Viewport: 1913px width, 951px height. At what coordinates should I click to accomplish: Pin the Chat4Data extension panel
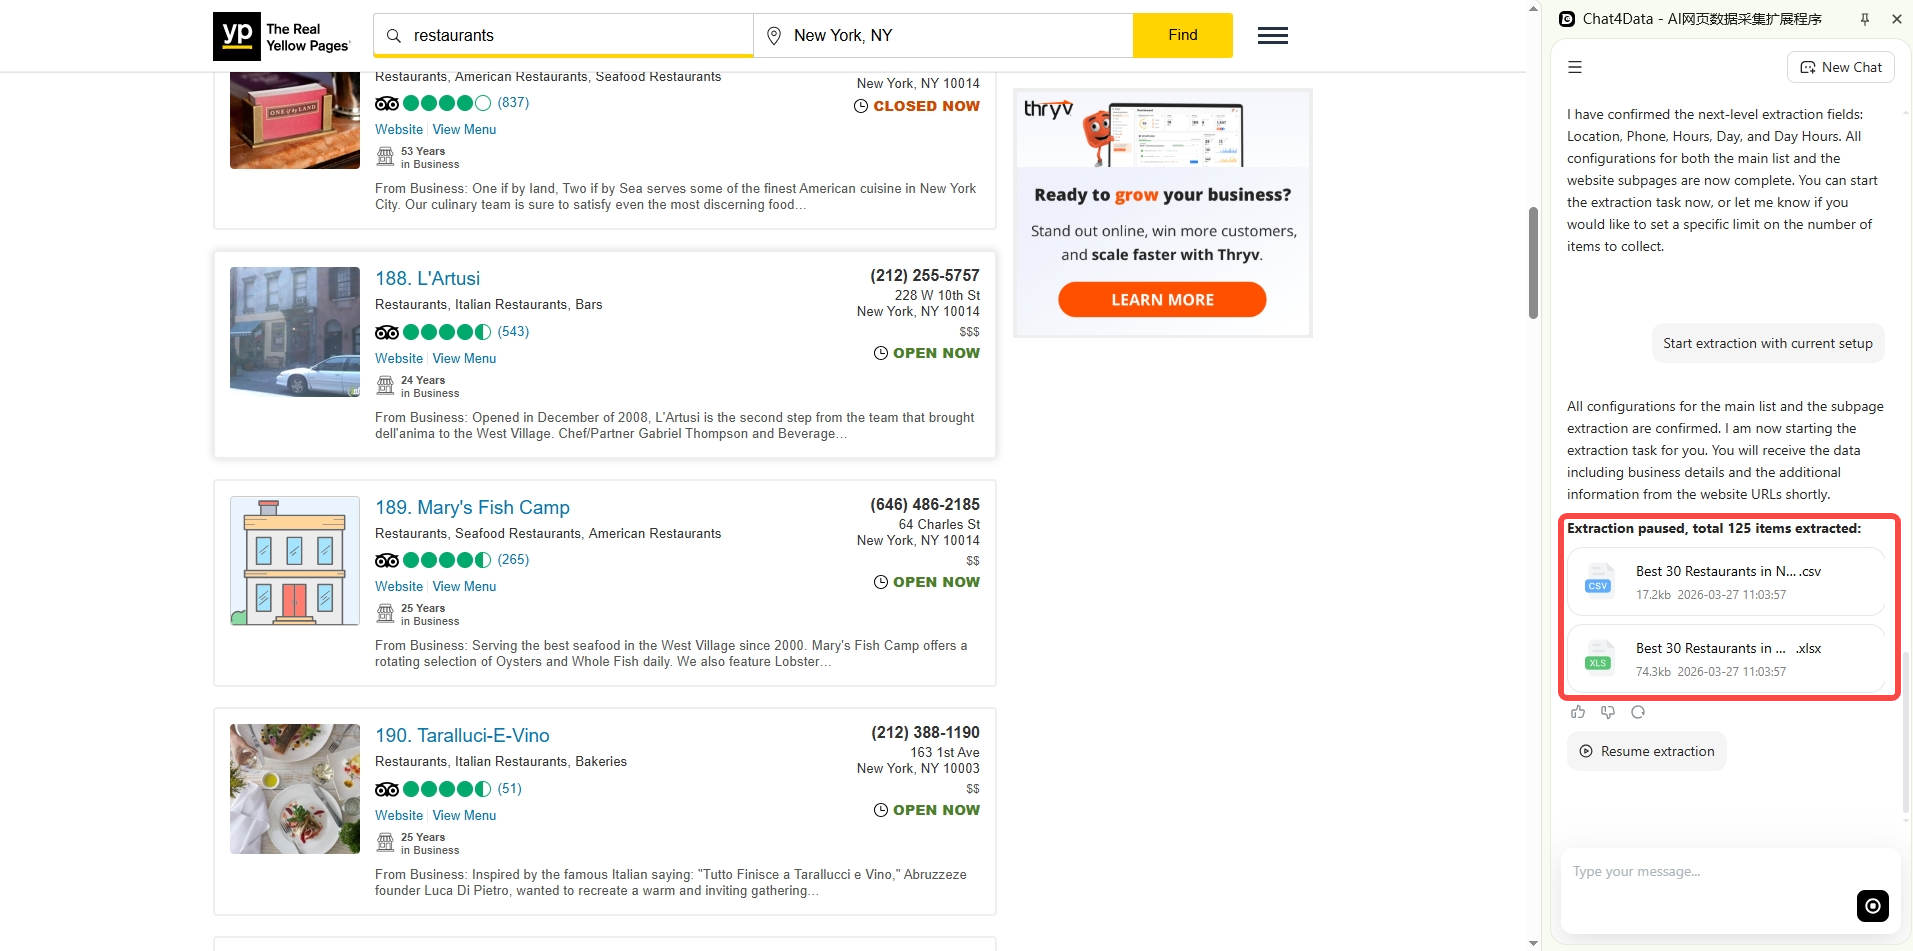coord(1865,19)
